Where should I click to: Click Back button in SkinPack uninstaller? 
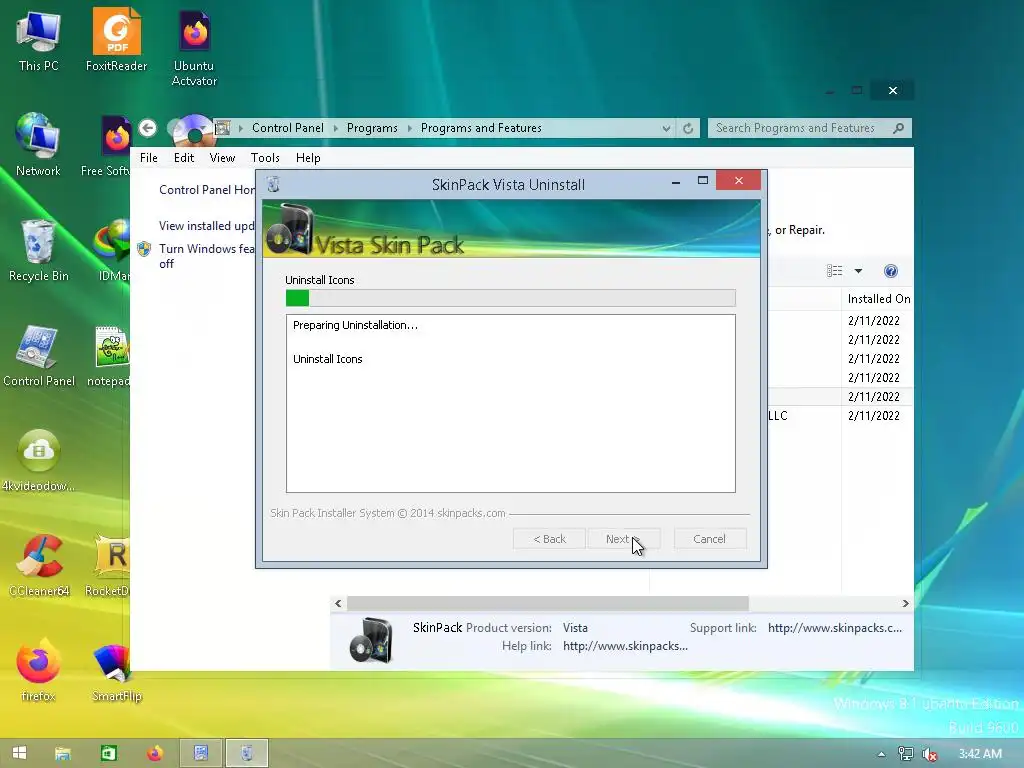[549, 539]
